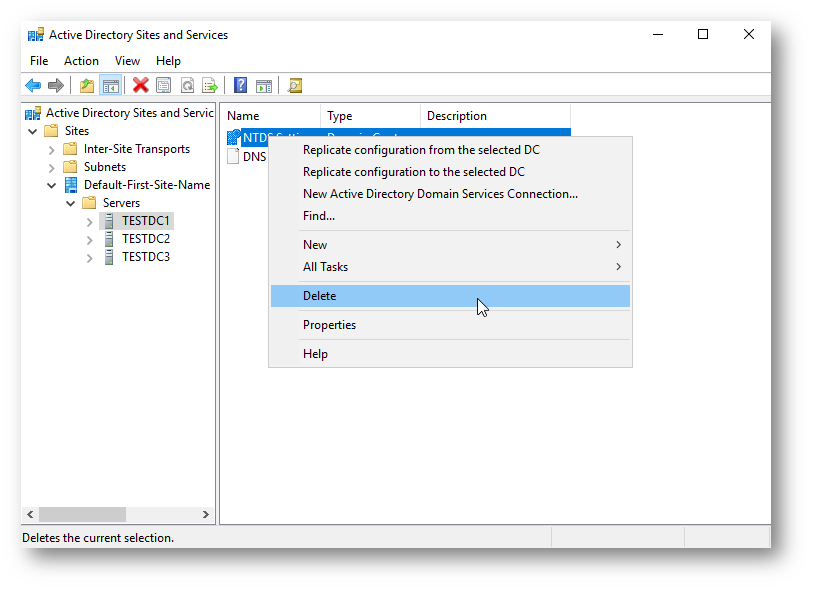Open the Action menu
The width and height of the screenshot is (813, 590).
(81, 61)
